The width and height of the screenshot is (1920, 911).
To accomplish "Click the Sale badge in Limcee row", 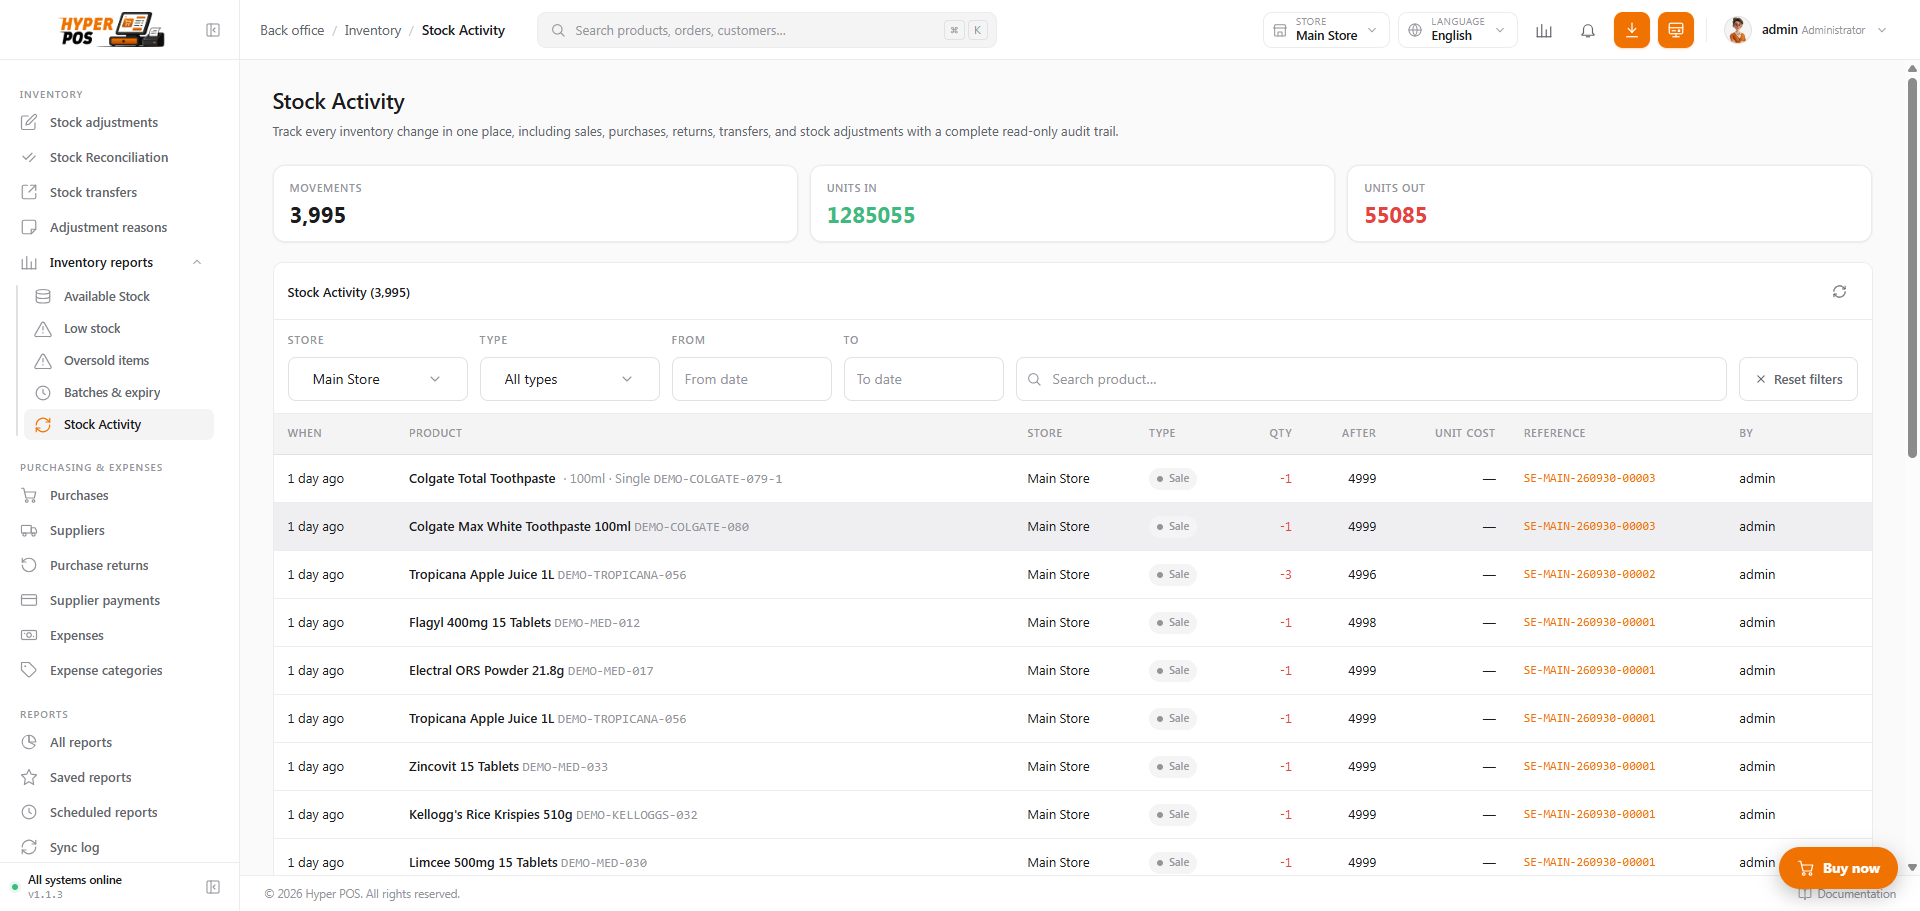I will pyautogui.click(x=1173, y=862).
